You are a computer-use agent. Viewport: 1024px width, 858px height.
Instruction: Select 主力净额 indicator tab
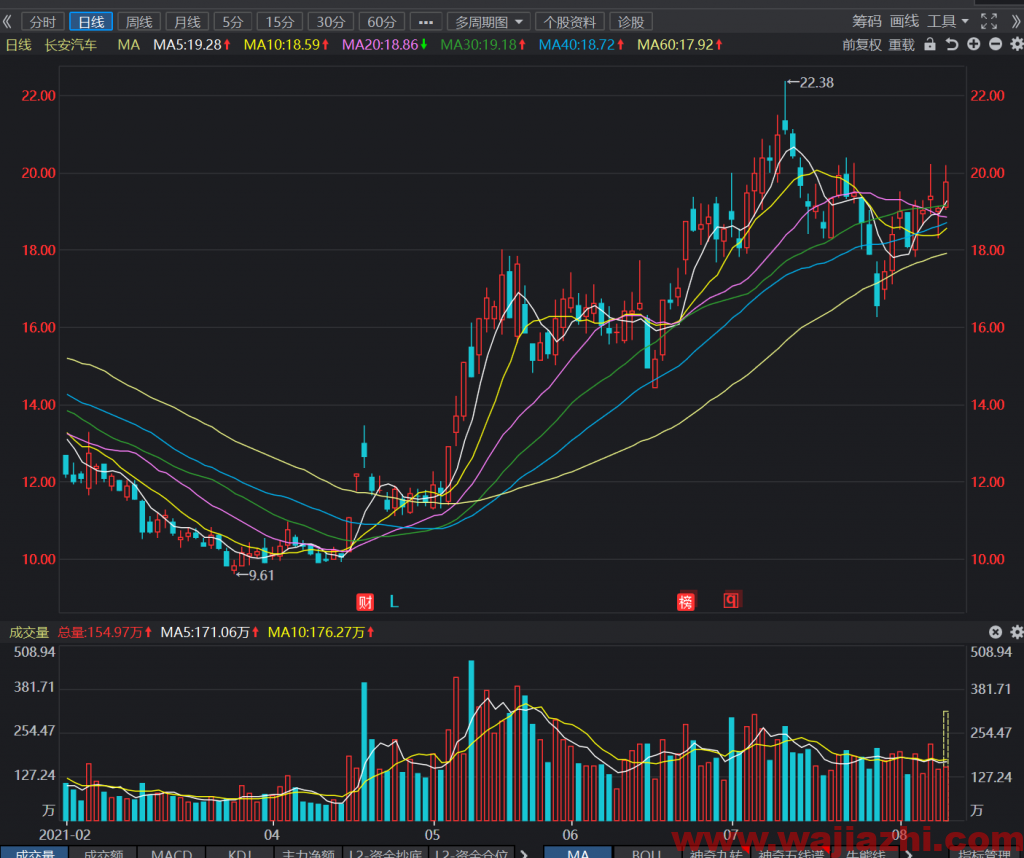point(308,852)
